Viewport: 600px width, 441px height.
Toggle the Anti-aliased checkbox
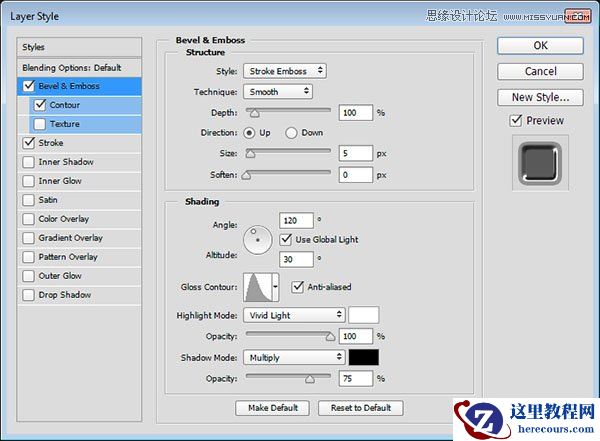tap(297, 287)
